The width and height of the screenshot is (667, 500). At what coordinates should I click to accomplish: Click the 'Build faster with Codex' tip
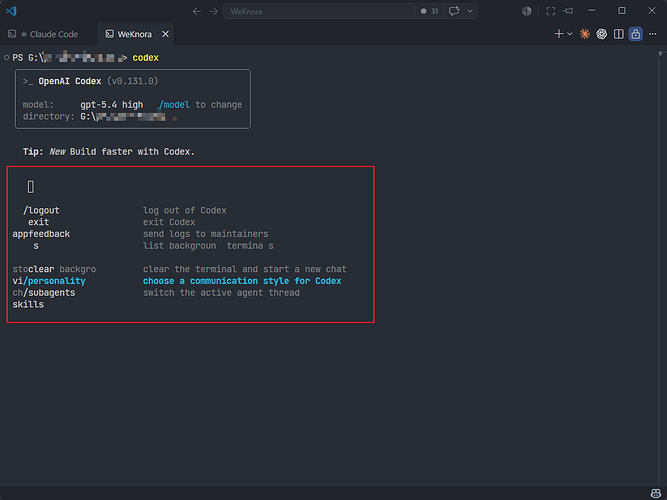click(132, 152)
